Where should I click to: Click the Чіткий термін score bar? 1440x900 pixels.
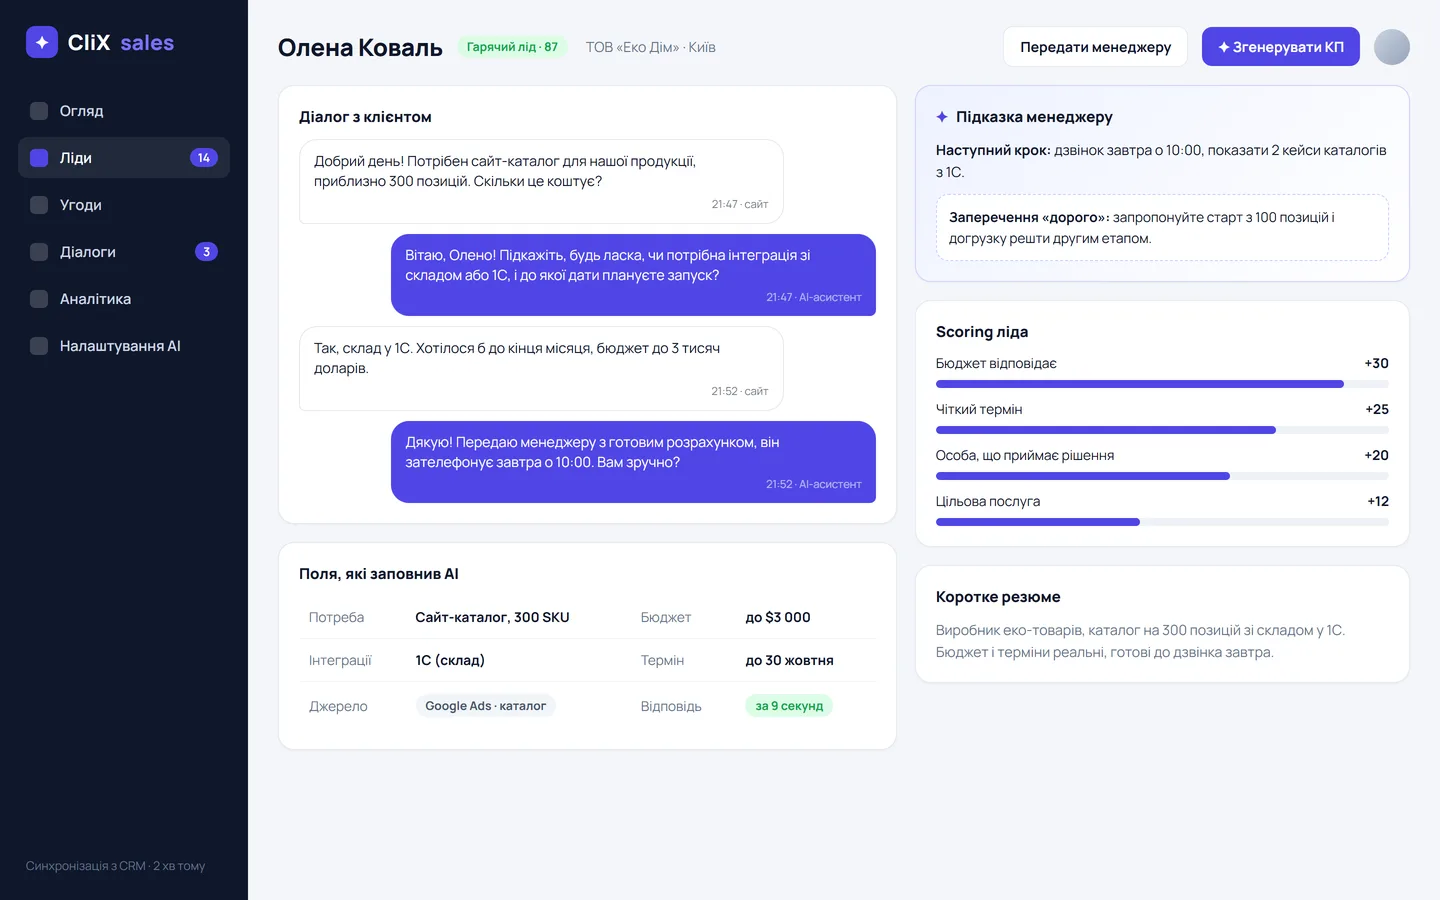[x=1162, y=430]
